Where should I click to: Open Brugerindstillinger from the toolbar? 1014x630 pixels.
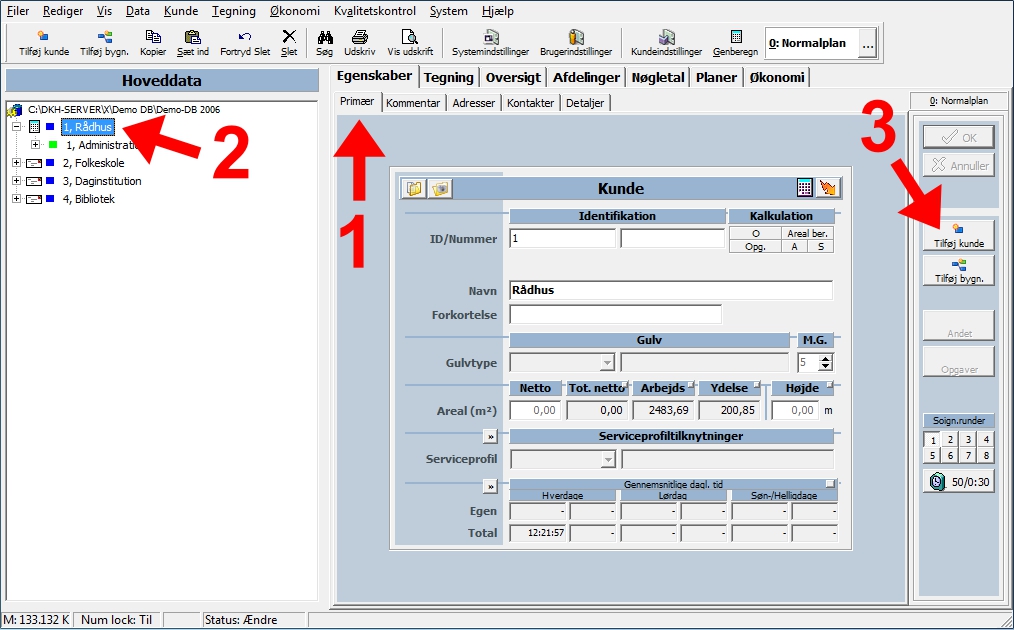576,43
